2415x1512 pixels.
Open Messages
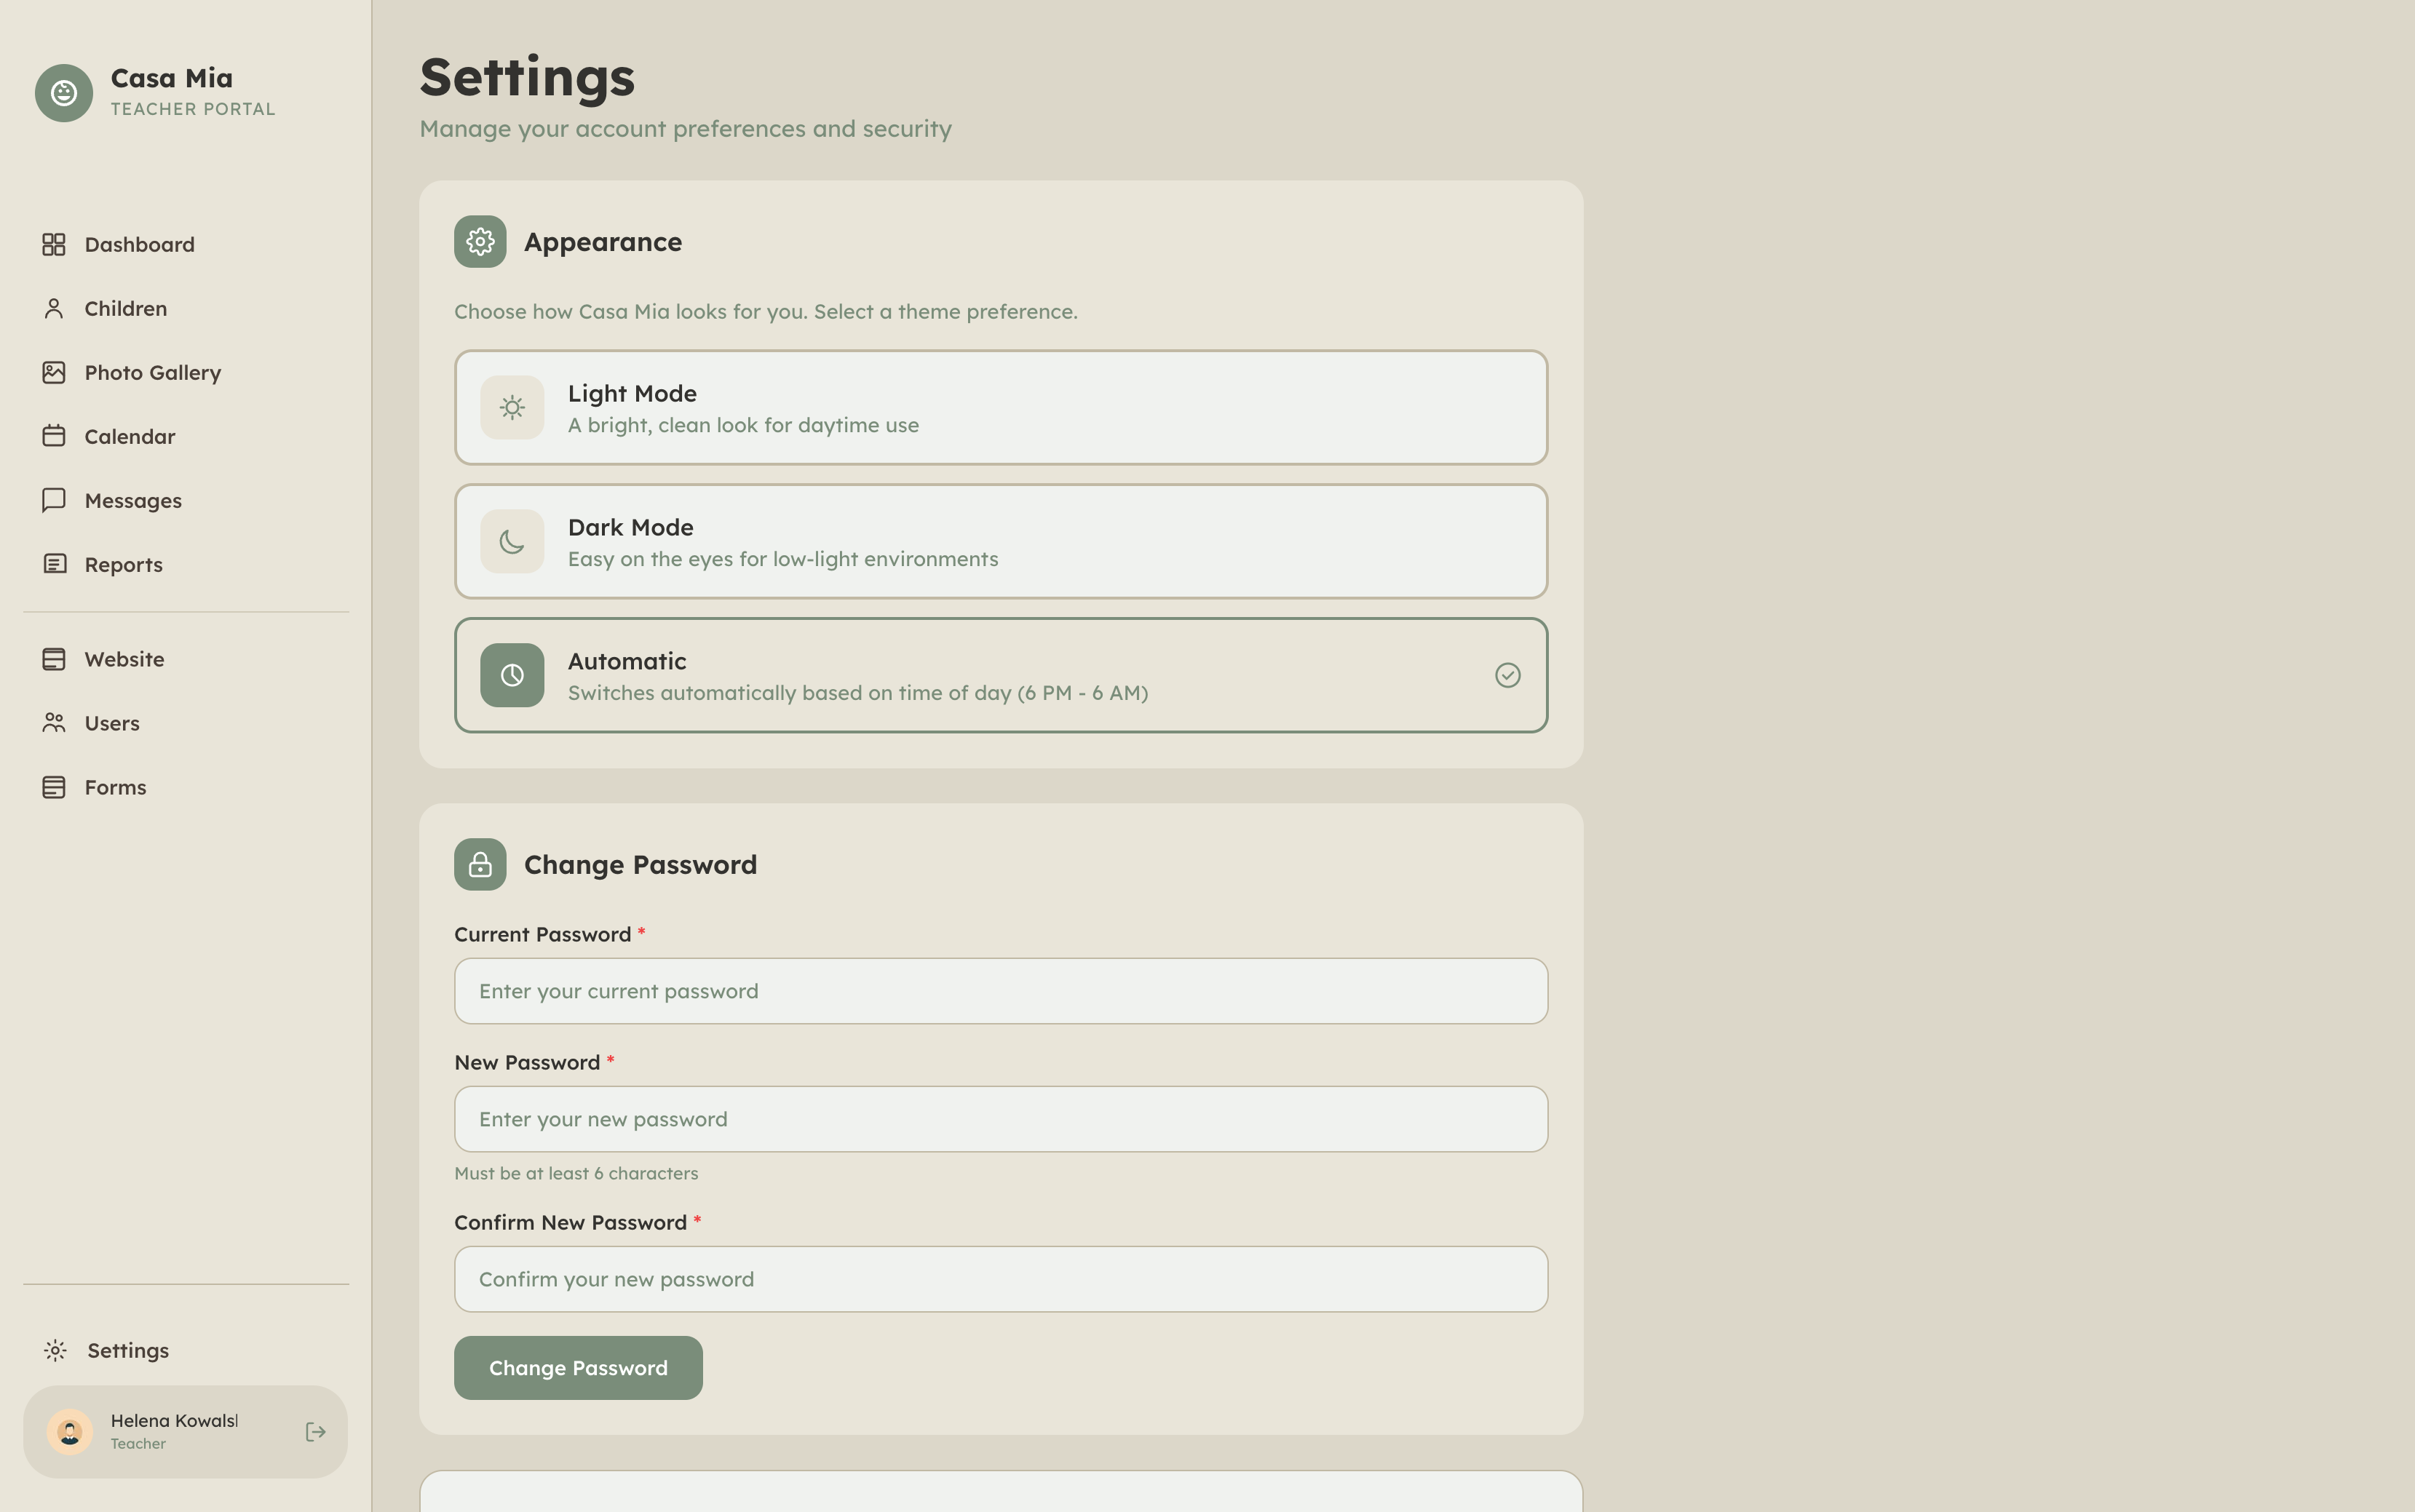(x=132, y=500)
